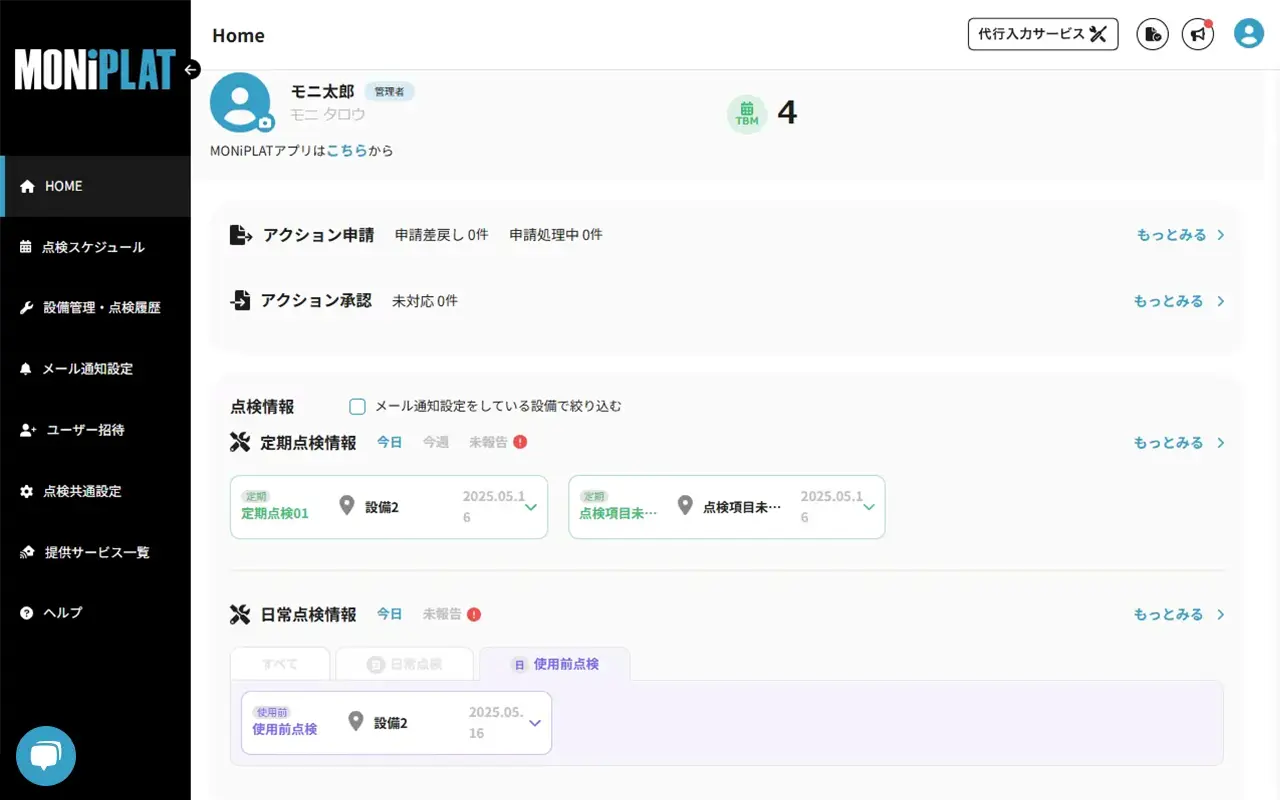Toggle the 未報告 filter in 日常点検情報
This screenshot has height=800, width=1280.
point(444,614)
